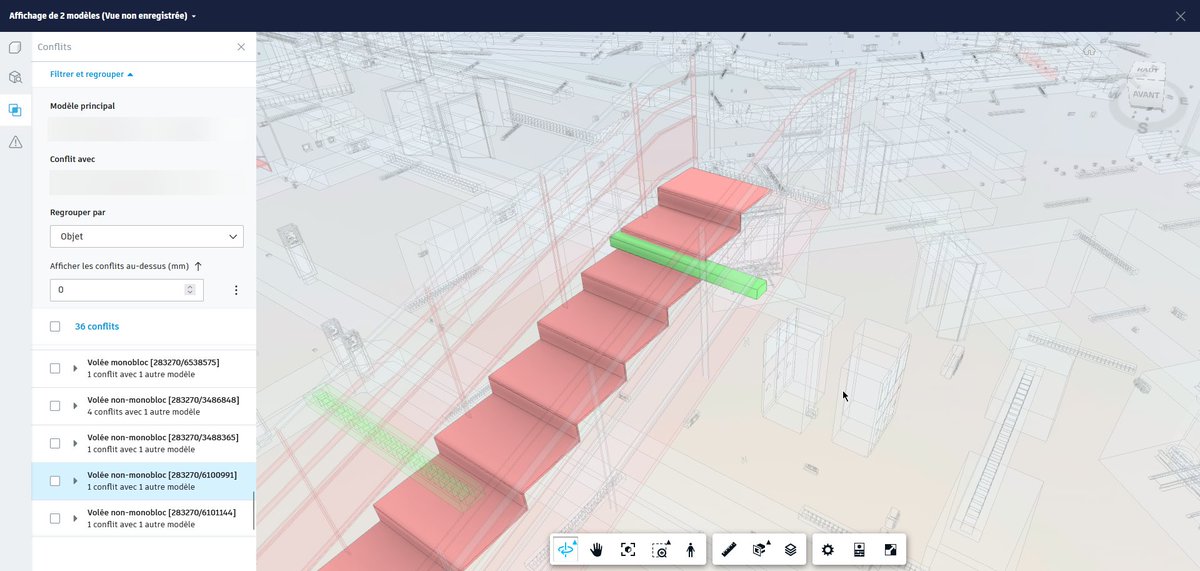Open the Levels layers tool
Screen dimensions: 1200x571
[x=791, y=549]
